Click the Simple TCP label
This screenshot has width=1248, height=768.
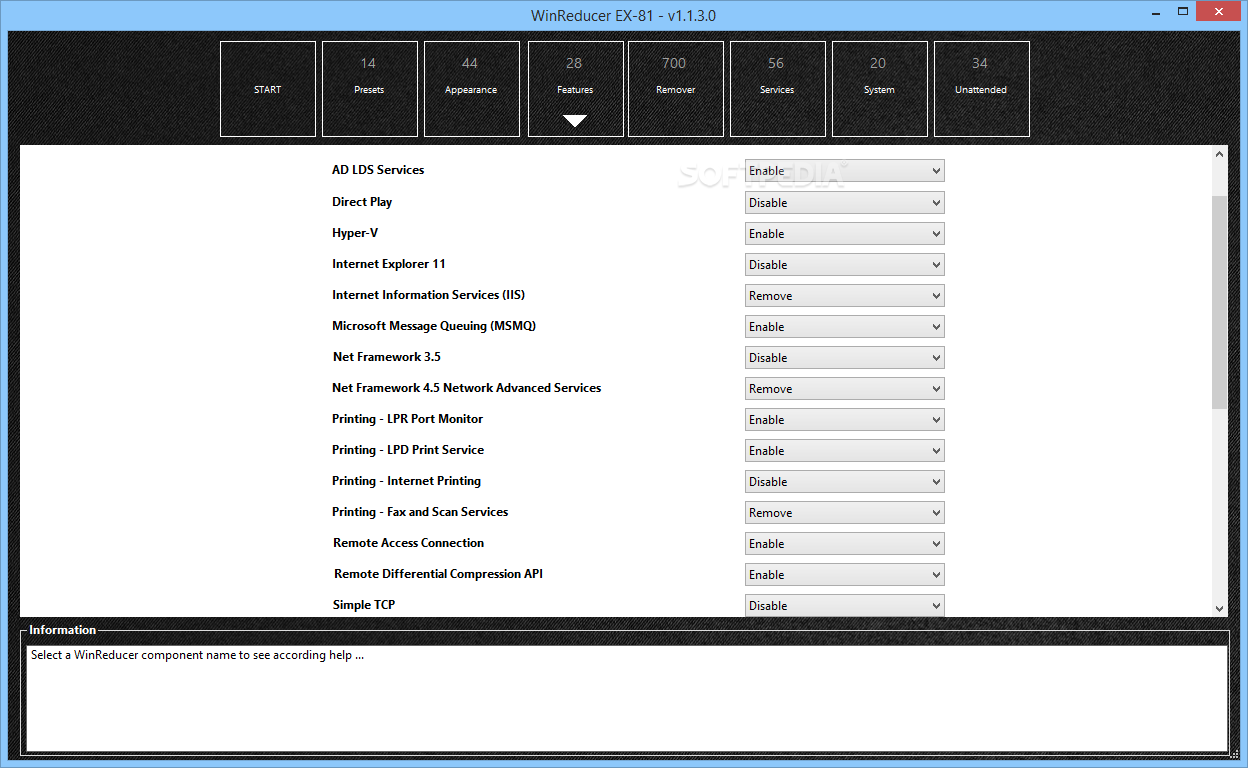pos(364,605)
